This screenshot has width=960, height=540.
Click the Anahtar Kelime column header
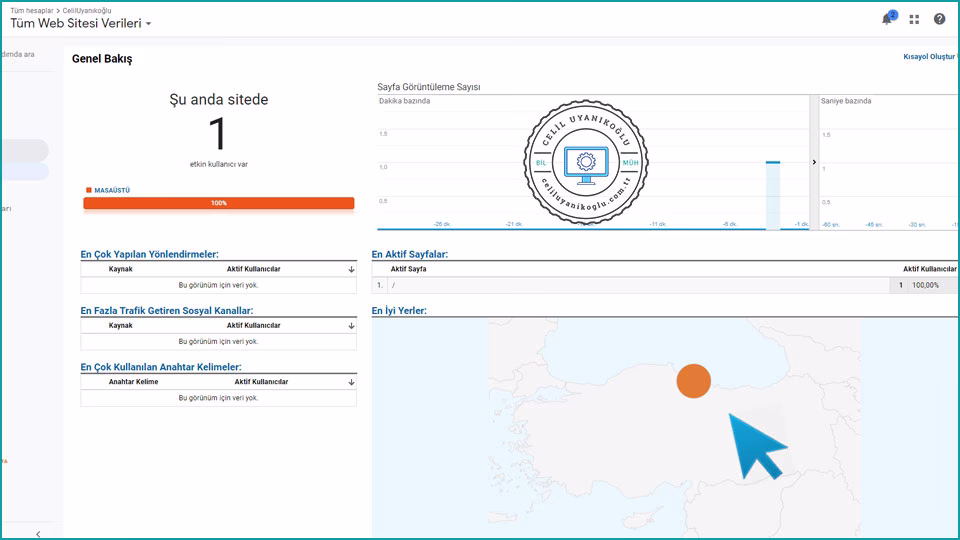coord(133,381)
